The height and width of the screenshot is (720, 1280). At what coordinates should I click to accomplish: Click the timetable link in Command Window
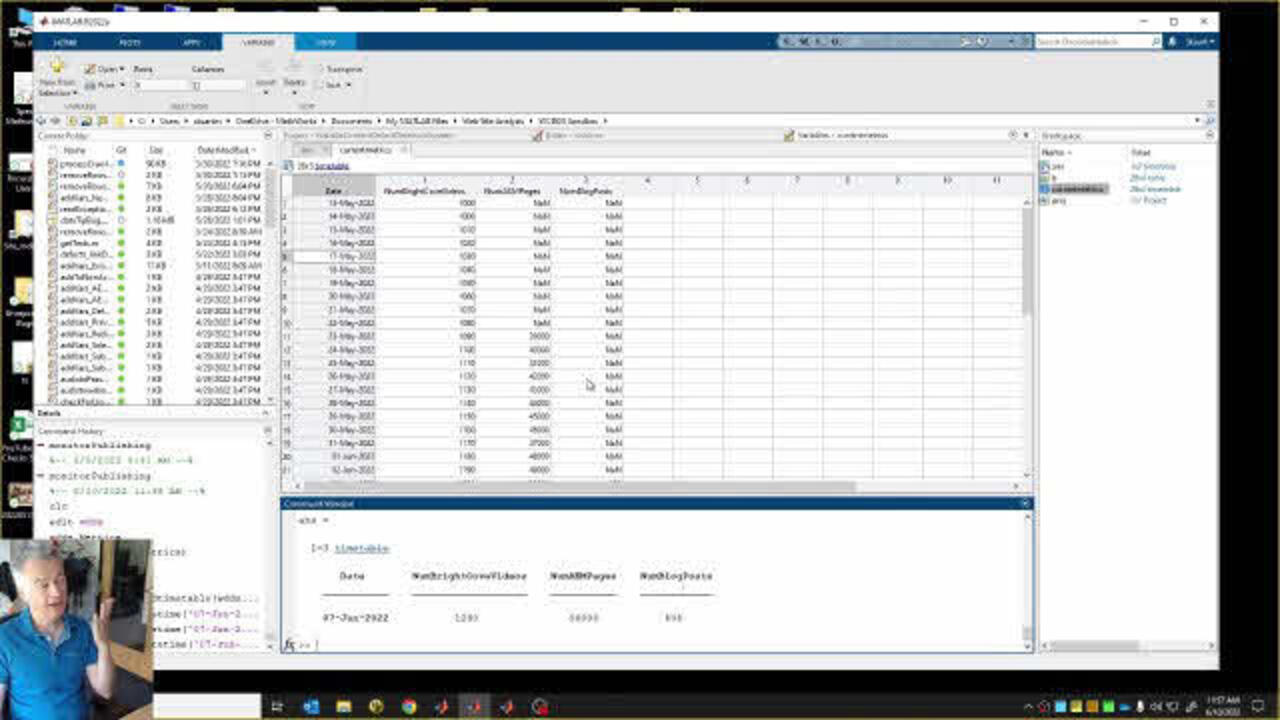point(361,548)
